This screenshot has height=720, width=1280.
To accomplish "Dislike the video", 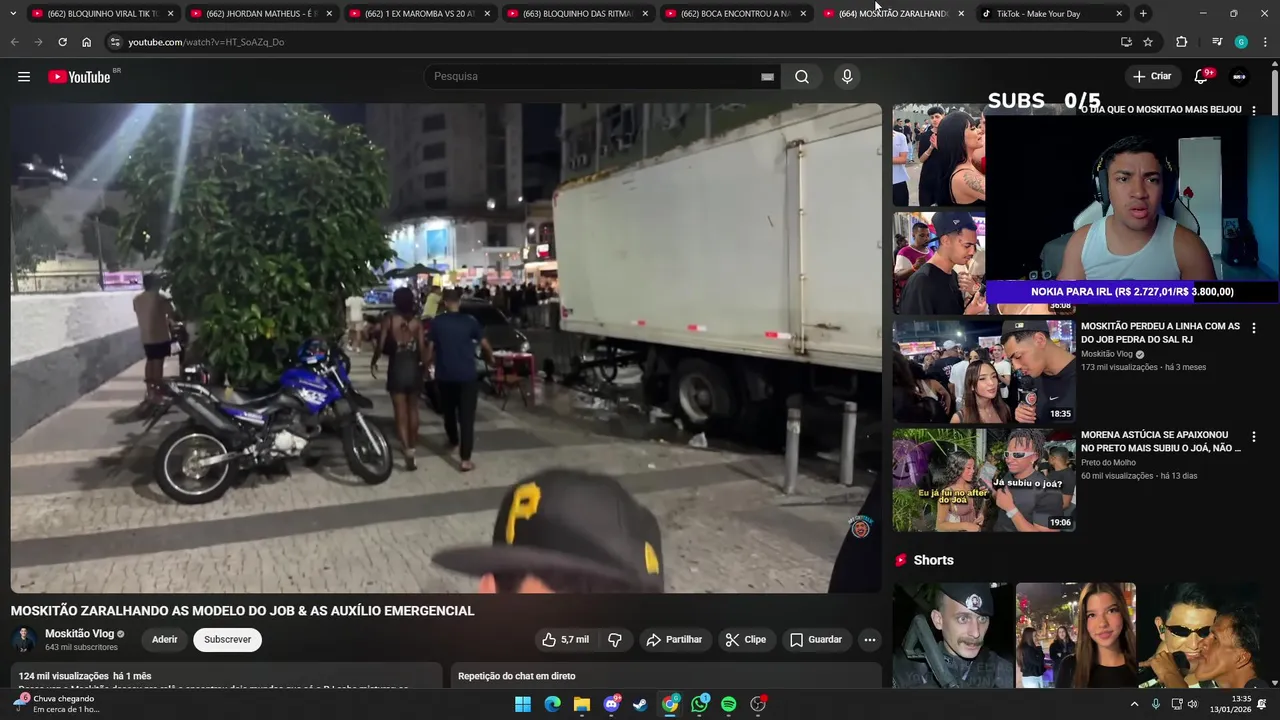I will 615,640.
